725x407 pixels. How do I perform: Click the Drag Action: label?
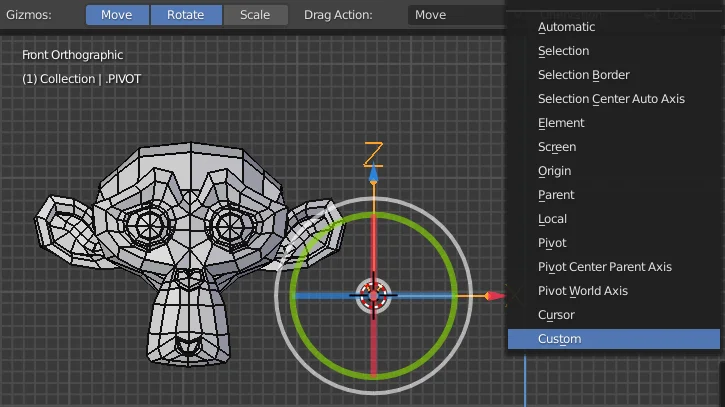click(338, 15)
